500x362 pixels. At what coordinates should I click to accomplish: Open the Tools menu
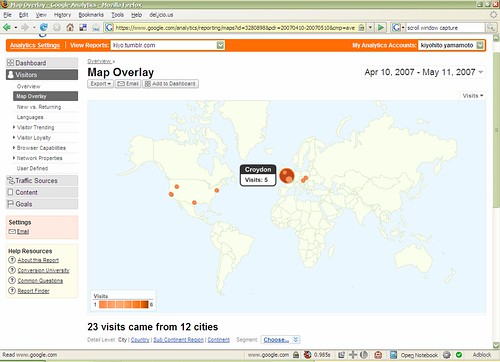(x=117, y=15)
